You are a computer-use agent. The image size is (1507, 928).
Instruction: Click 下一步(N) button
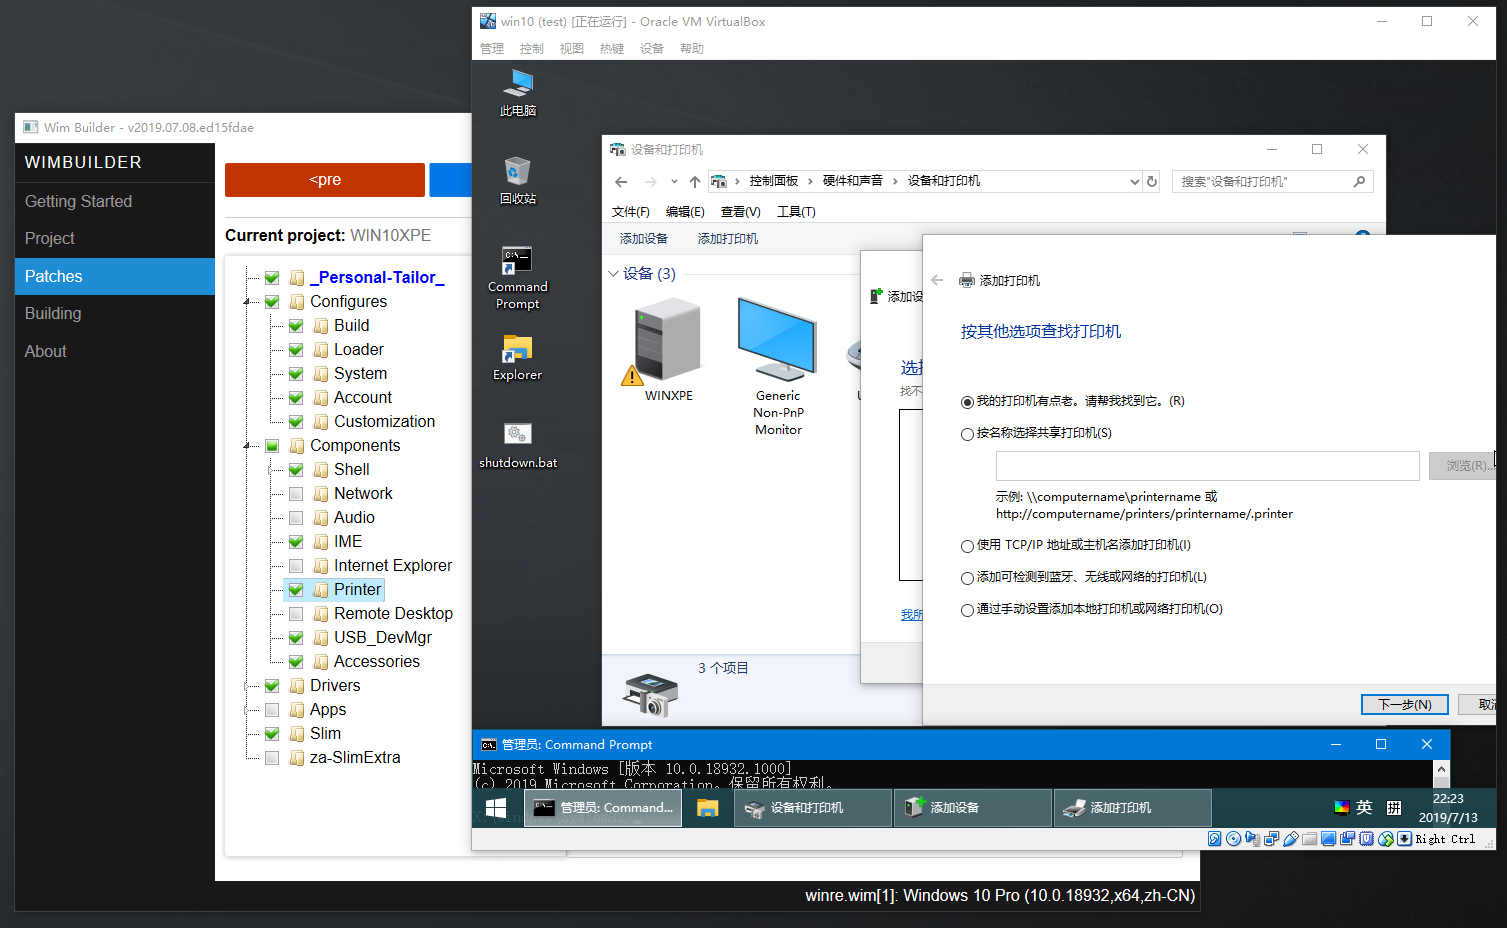(x=1404, y=705)
